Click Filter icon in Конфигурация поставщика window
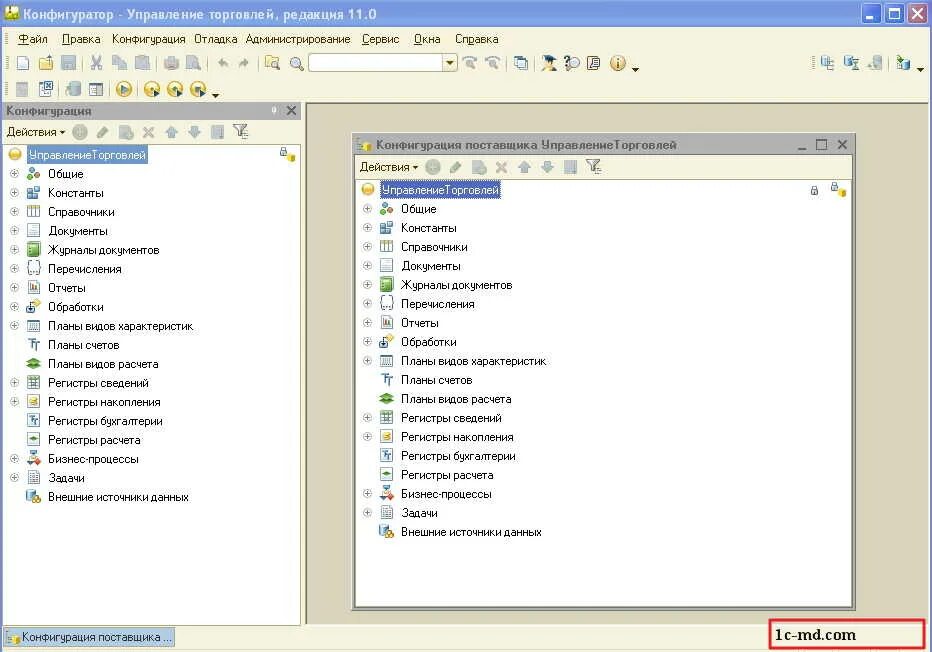This screenshot has height=652, width=932. tap(593, 166)
